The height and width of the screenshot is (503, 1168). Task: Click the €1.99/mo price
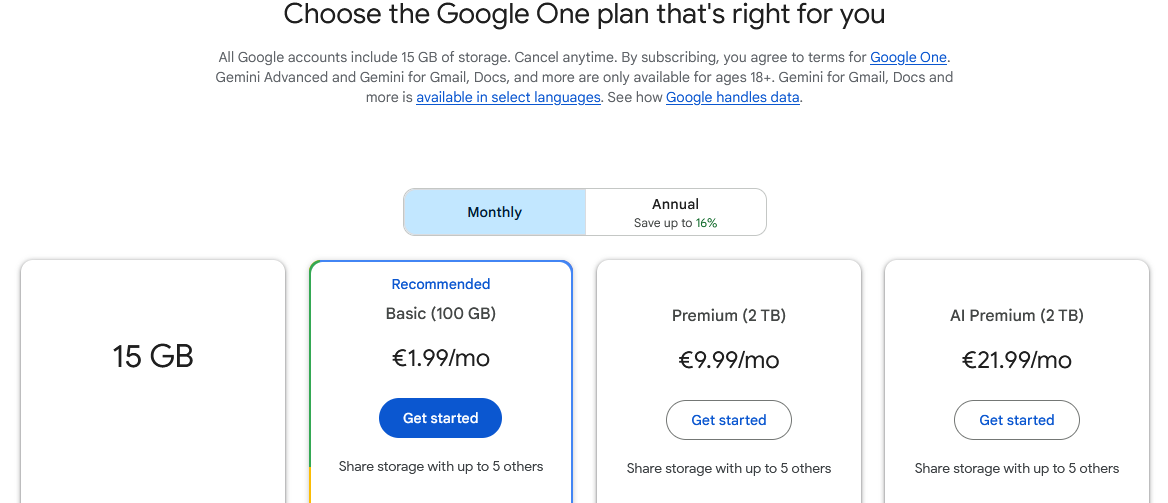tap(441, 358)
